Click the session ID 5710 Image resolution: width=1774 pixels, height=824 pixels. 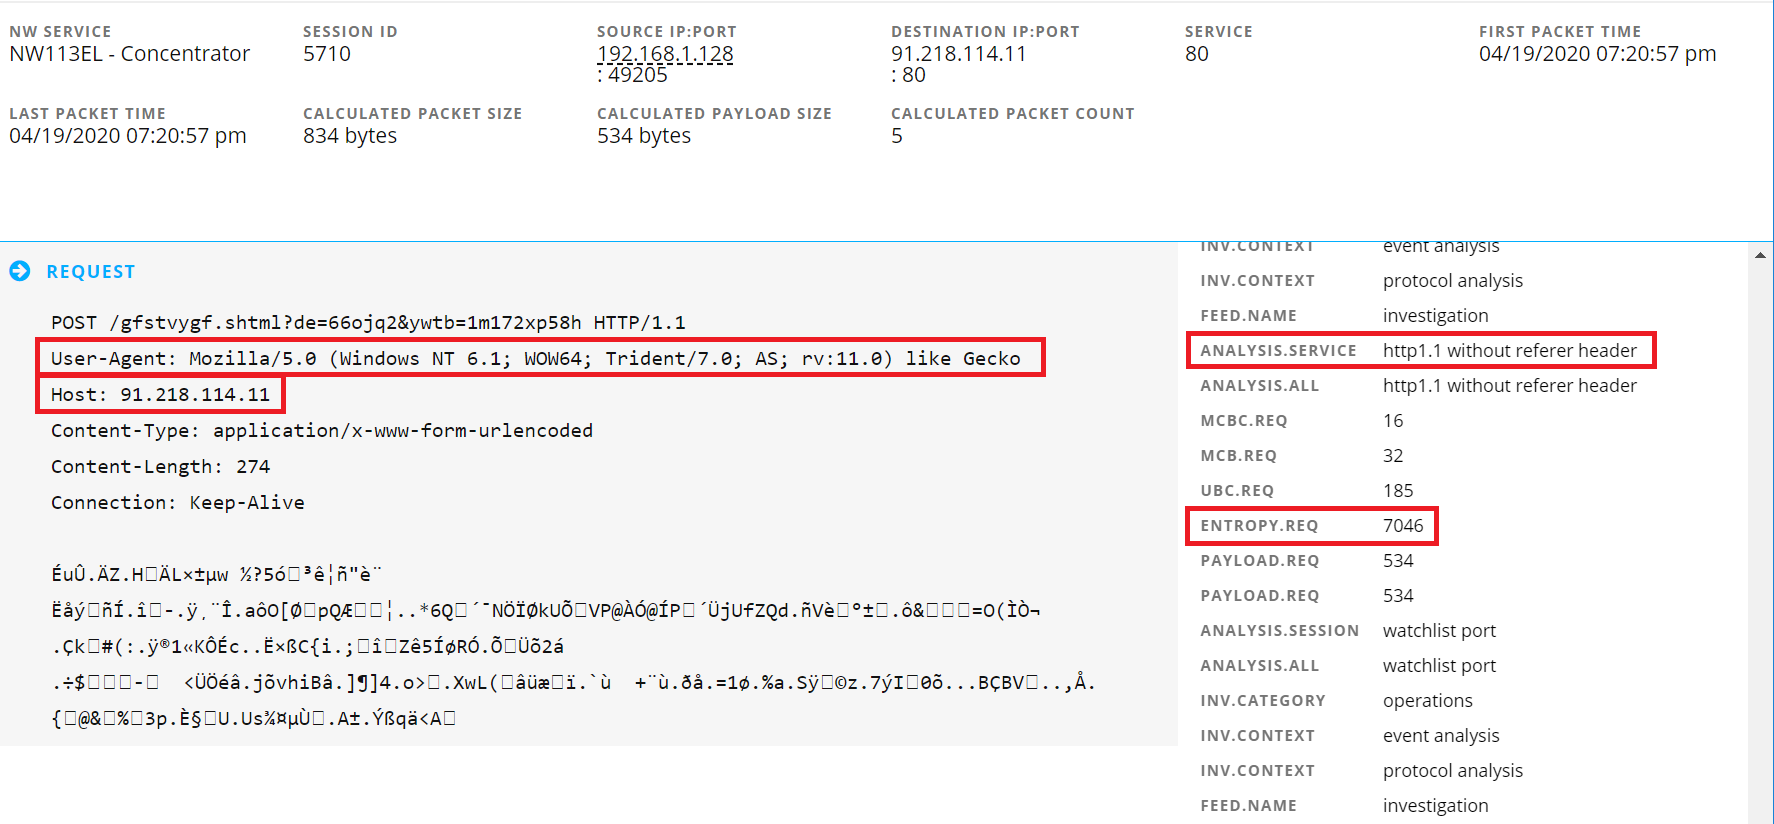[327, 54]
